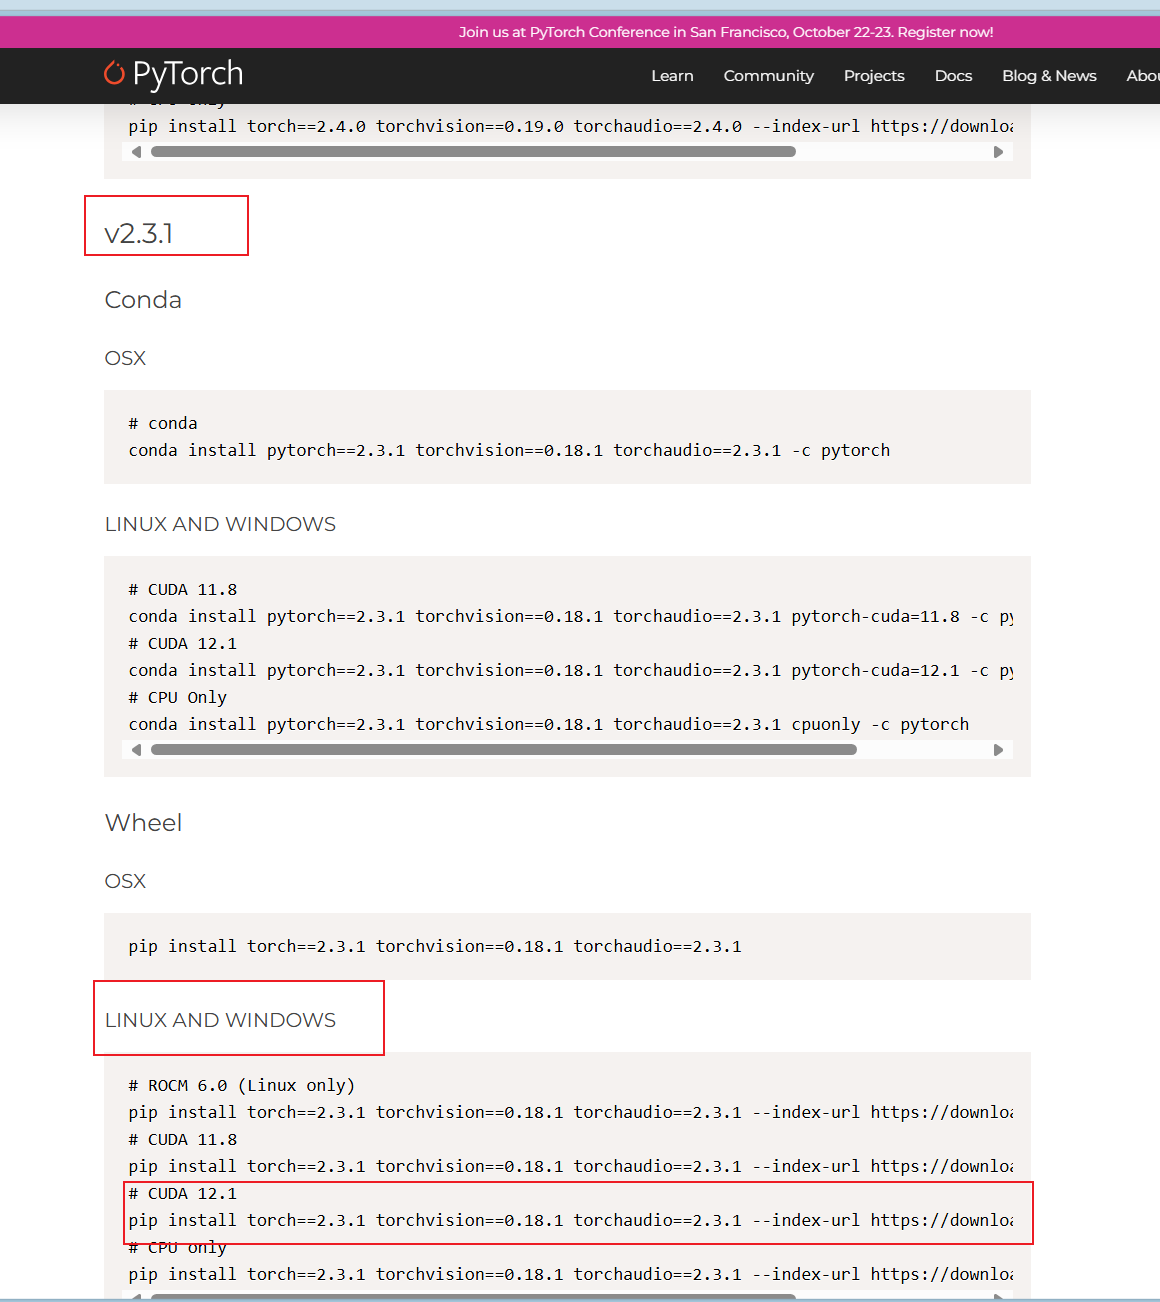Click the PyTorch Conference announcement banner
This screenshot has height=1302, width=1160.
click(726, 32)
